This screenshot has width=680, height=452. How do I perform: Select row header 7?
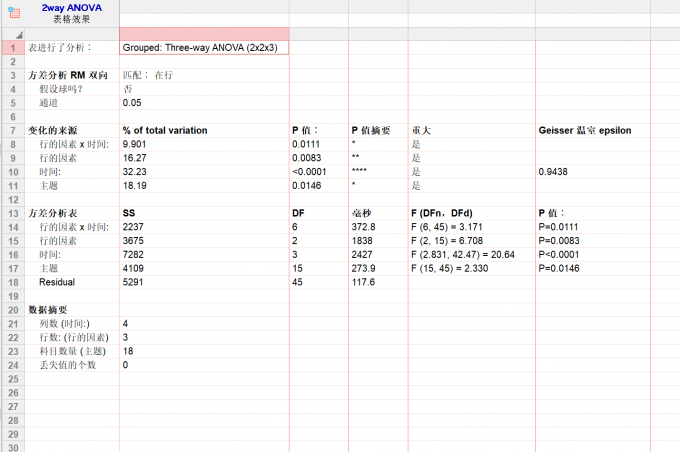pyautogui.click(x=13, y=131)
